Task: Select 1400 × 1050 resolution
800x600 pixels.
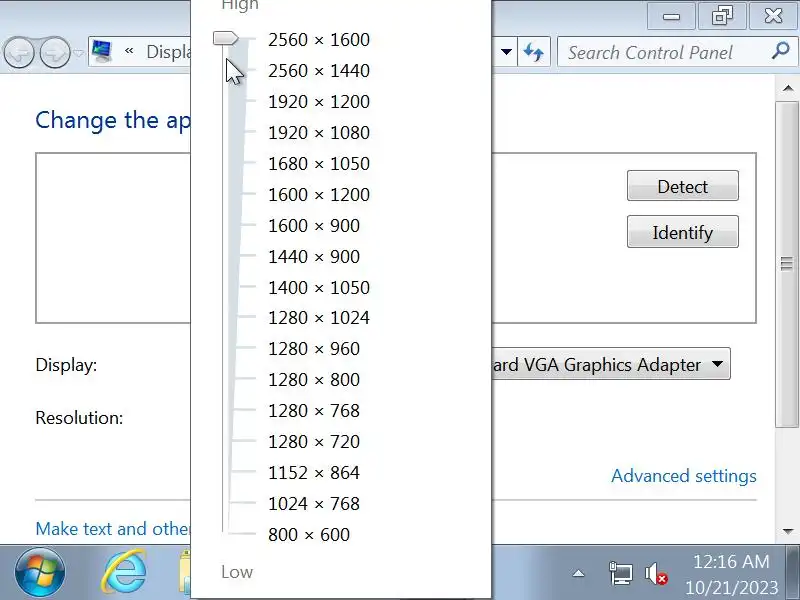Action: tap(319, 288)
